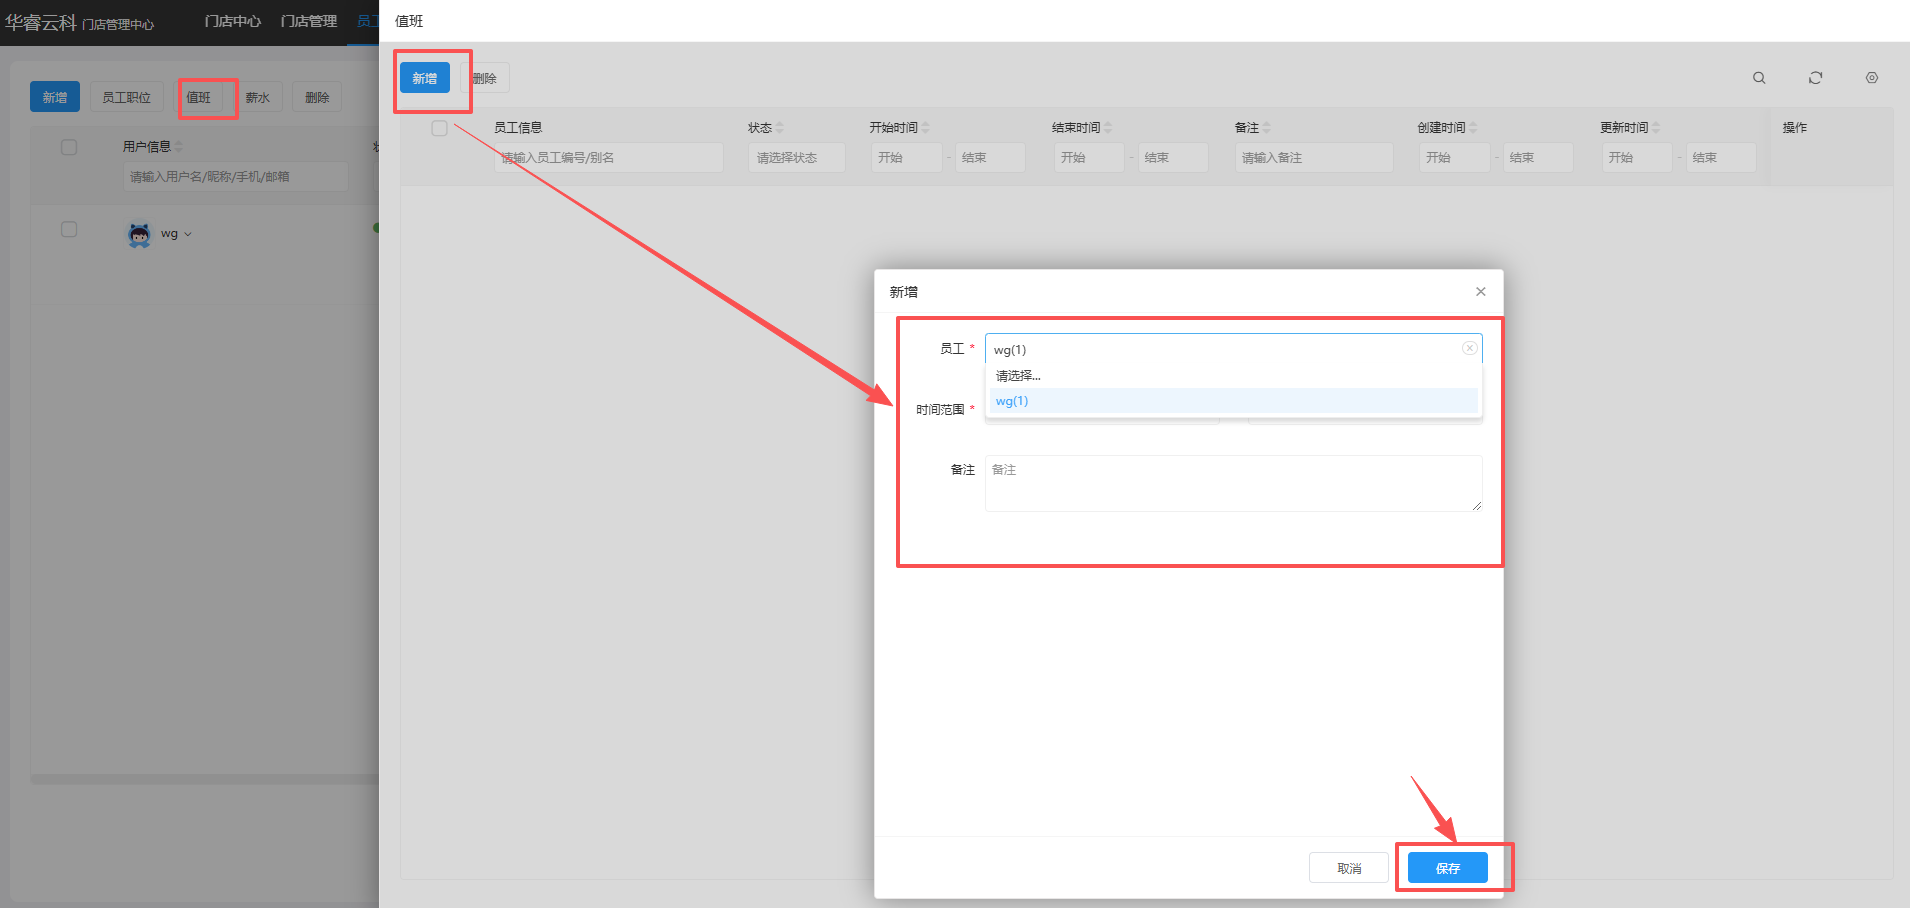Click the 取消 button in the dialog
Screen dimensions: 1910x908
[x=1348, y=868]
